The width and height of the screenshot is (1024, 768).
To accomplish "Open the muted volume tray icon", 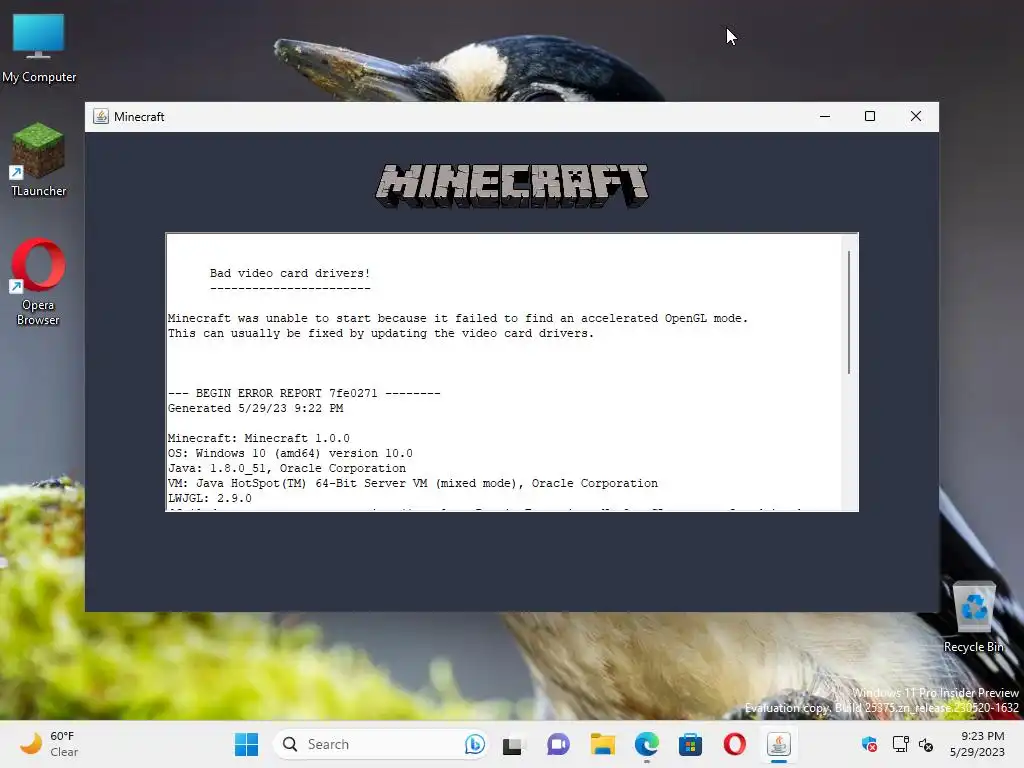I will pos(926,744).
